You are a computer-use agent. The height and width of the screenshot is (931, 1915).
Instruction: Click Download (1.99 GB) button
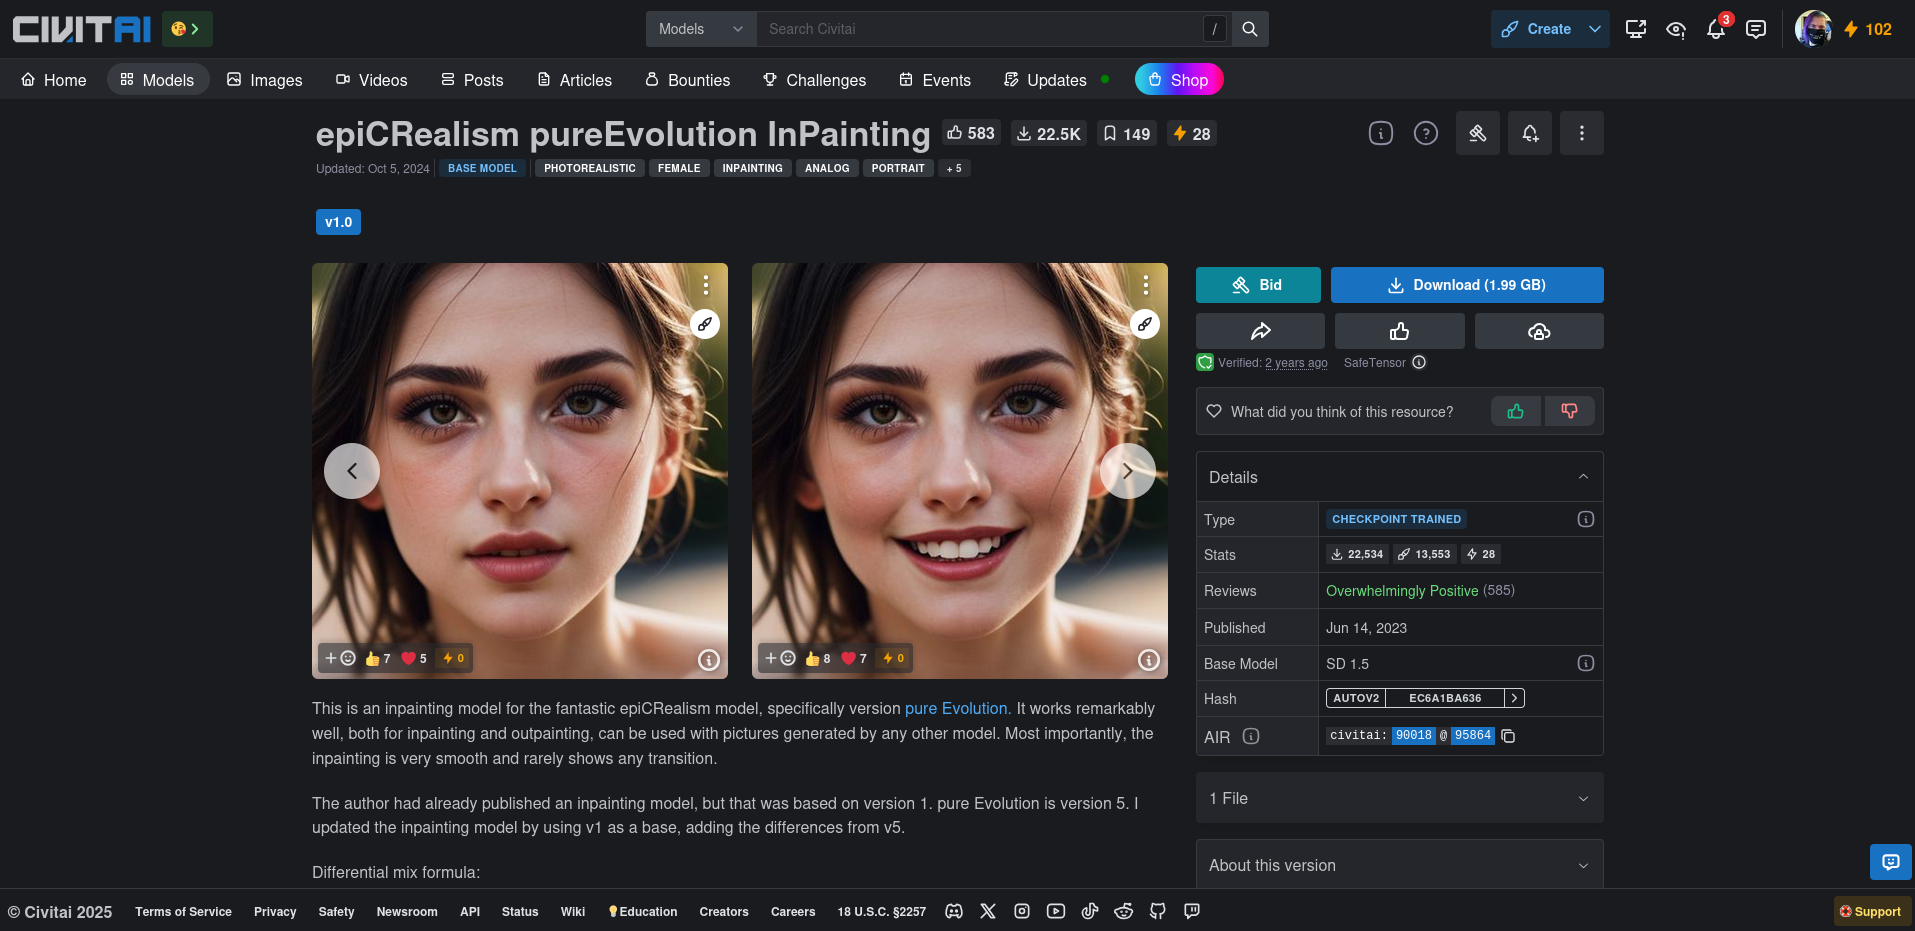tap(1467, 285)
